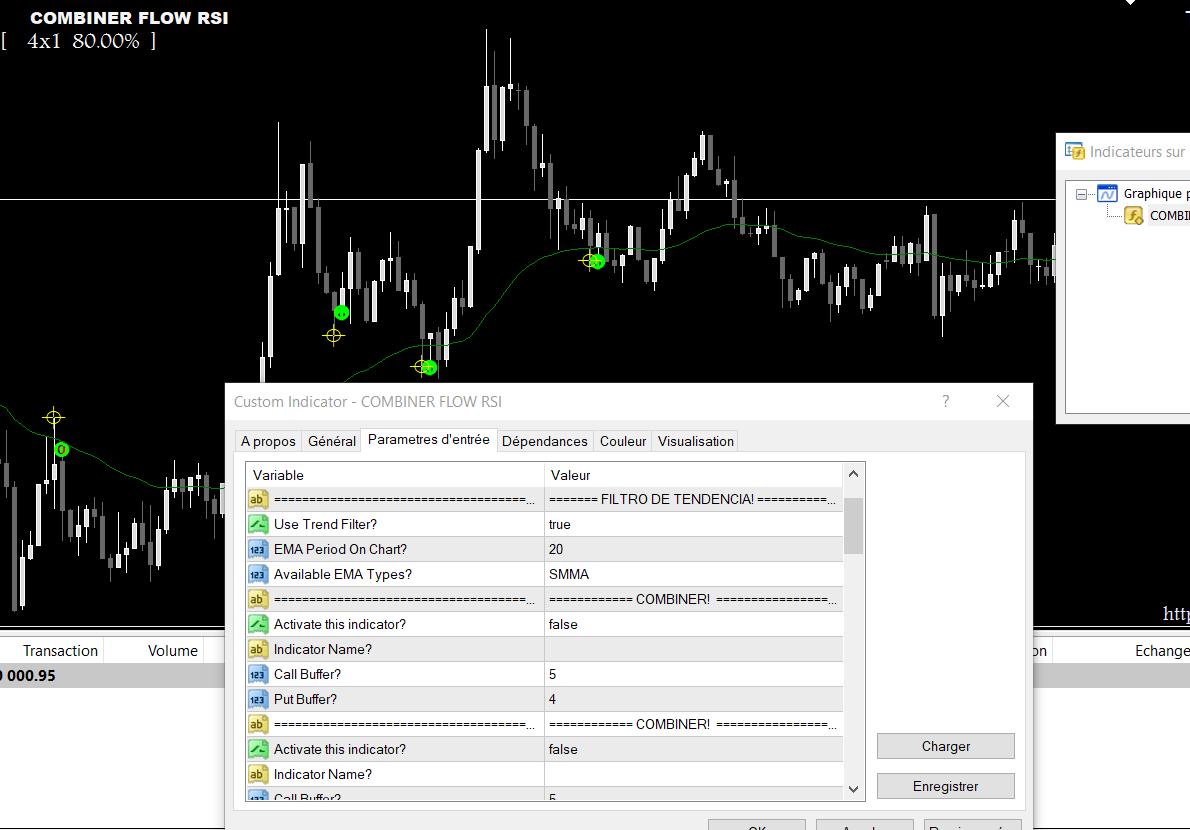1190x830 pixels.
Task: Click the Graphique chart icon in Indicateurs window
Action: pos(1107,193)
